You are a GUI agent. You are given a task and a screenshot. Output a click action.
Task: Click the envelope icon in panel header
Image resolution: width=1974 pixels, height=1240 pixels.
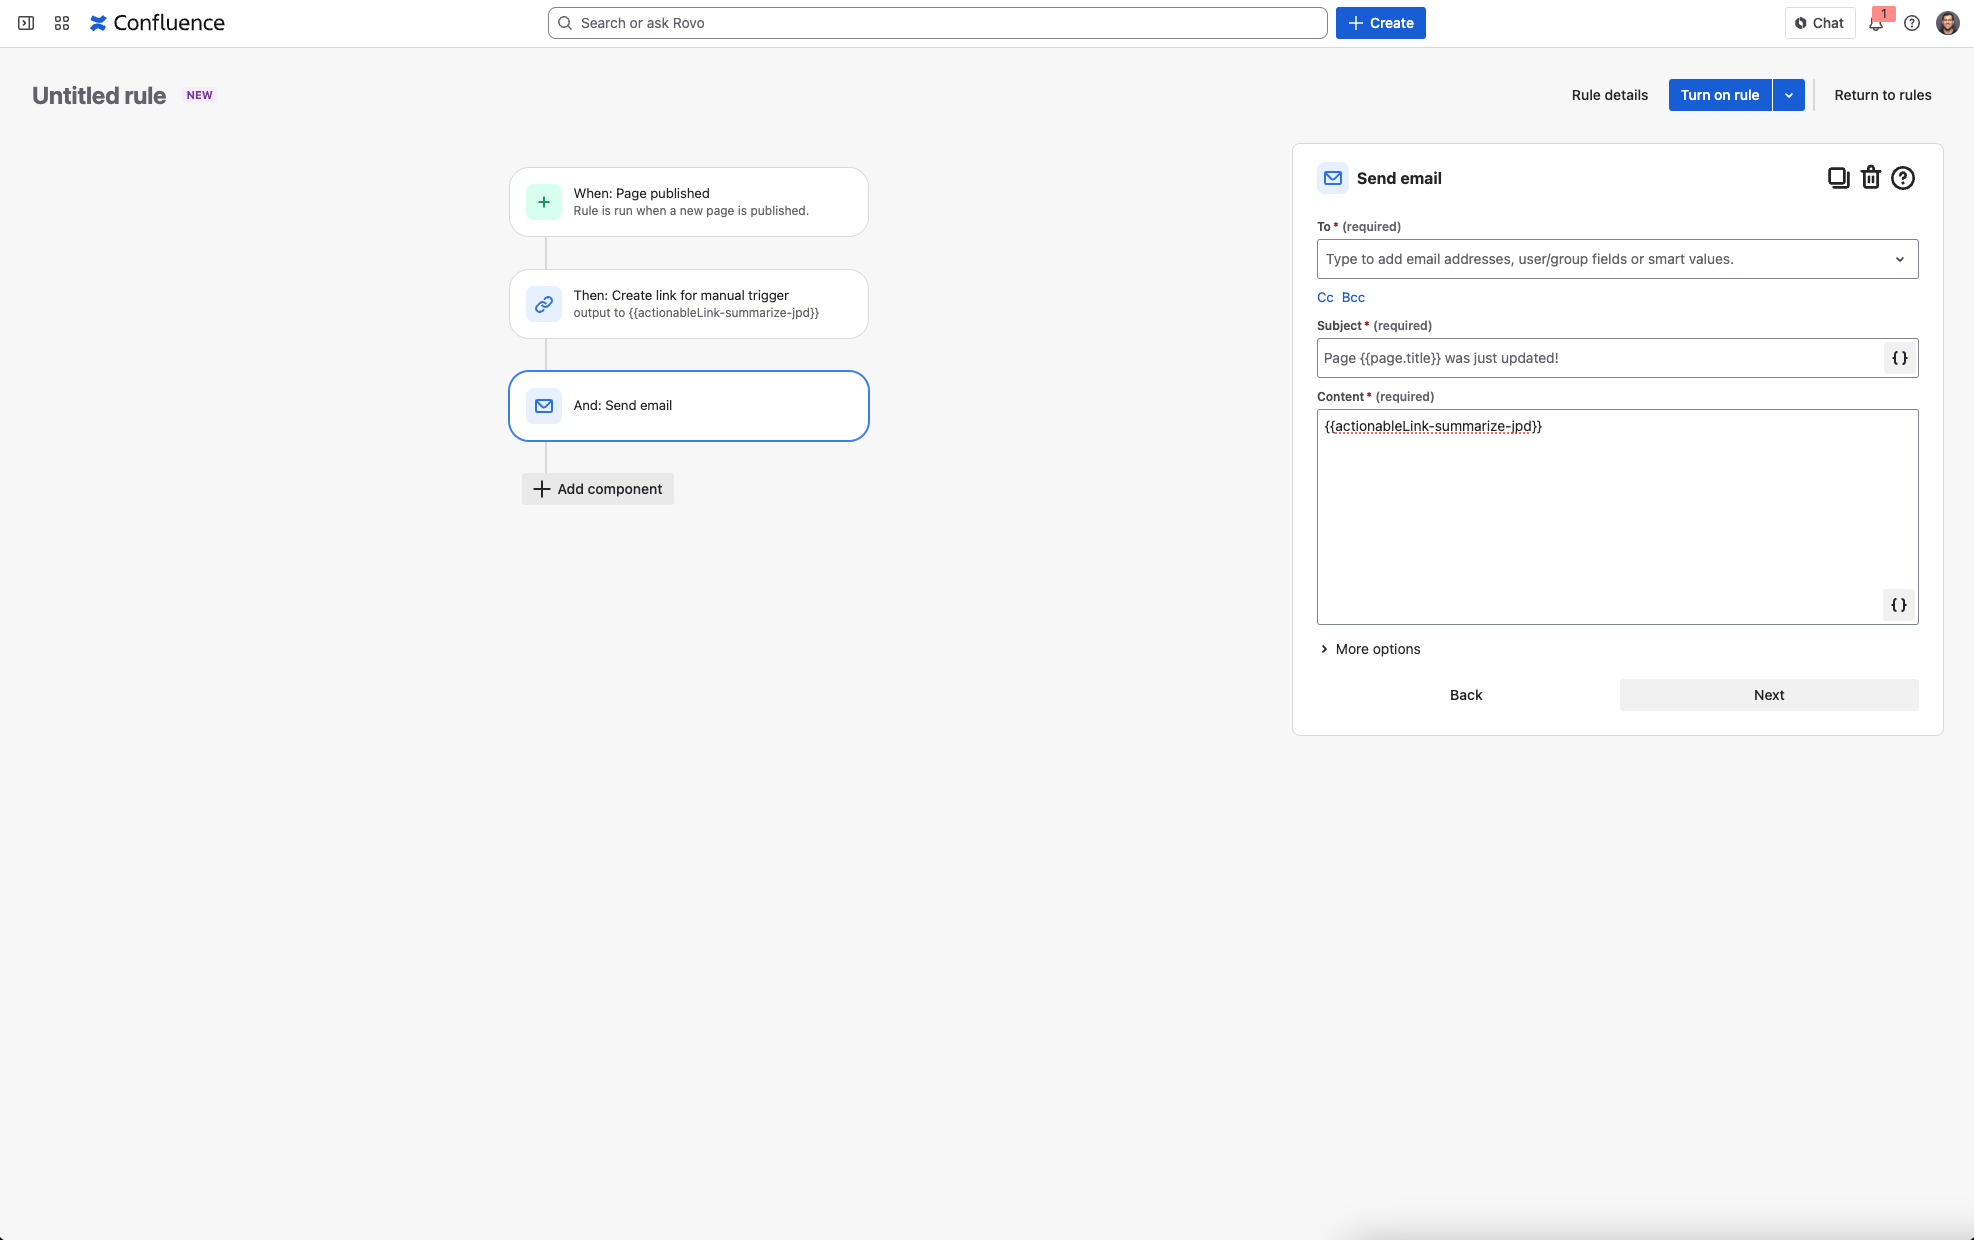(1333, 178)
